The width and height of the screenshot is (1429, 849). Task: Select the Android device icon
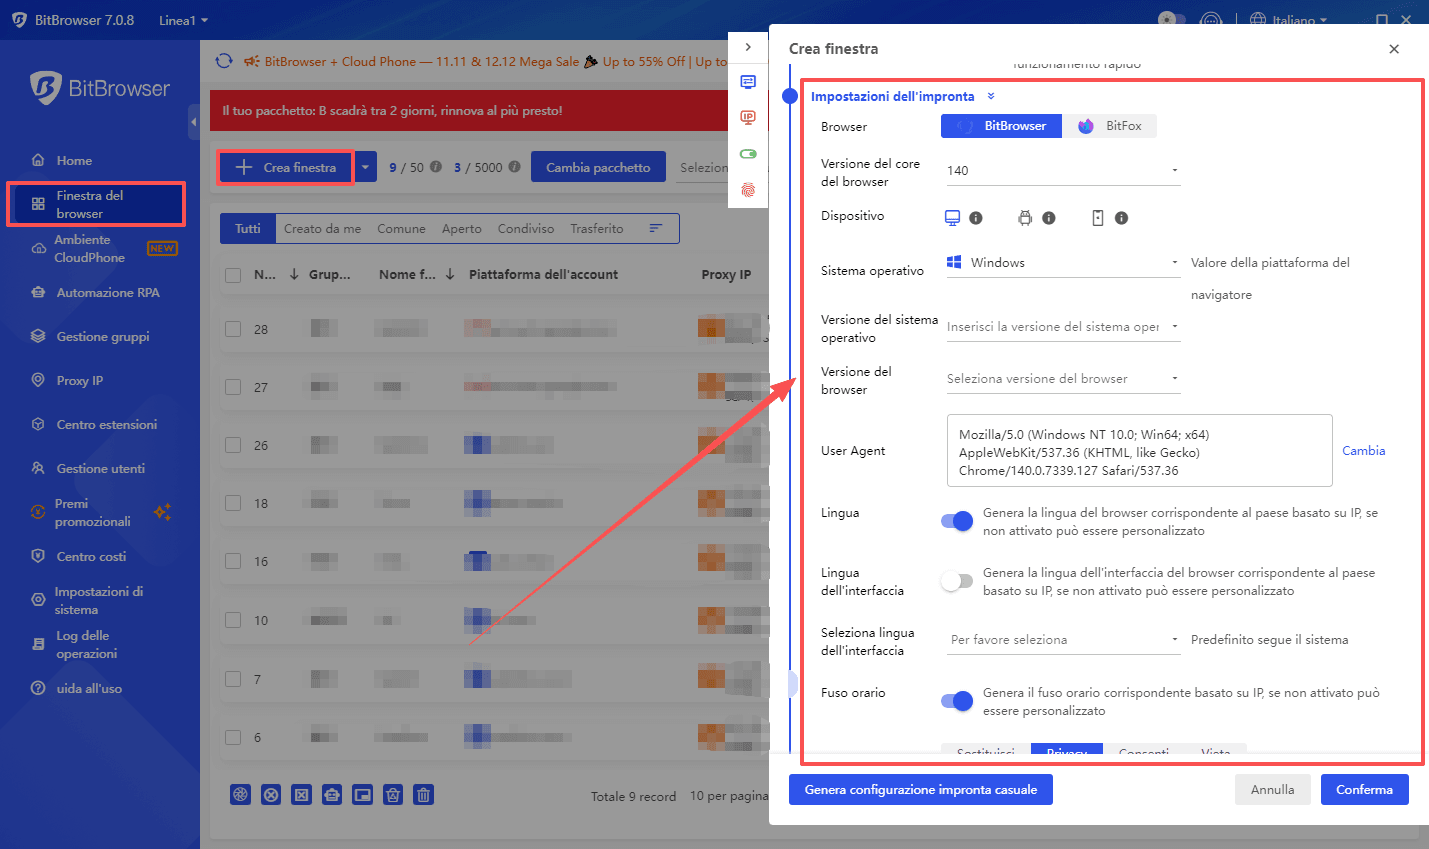point(1024,218)
